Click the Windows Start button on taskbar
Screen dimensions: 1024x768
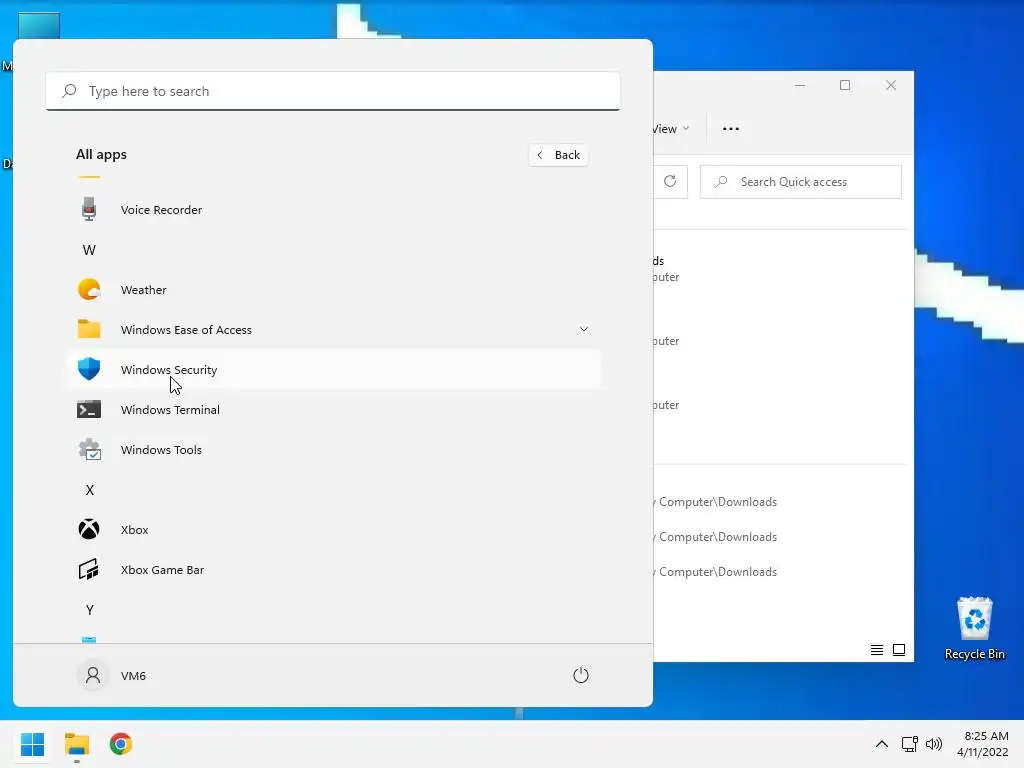[x=33, y=744]
